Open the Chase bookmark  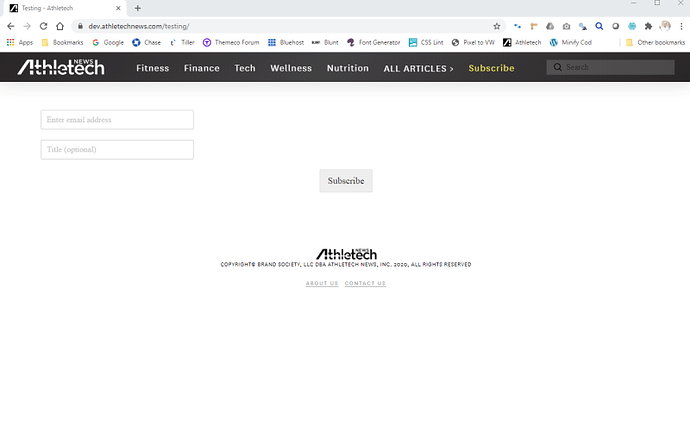(x=147, y=43)
